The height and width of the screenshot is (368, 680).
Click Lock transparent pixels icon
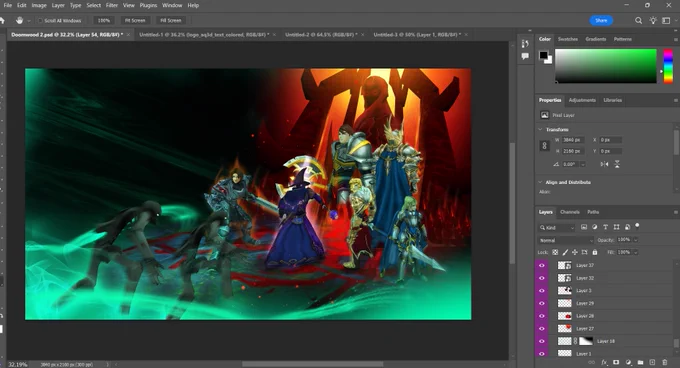[555, 252]
